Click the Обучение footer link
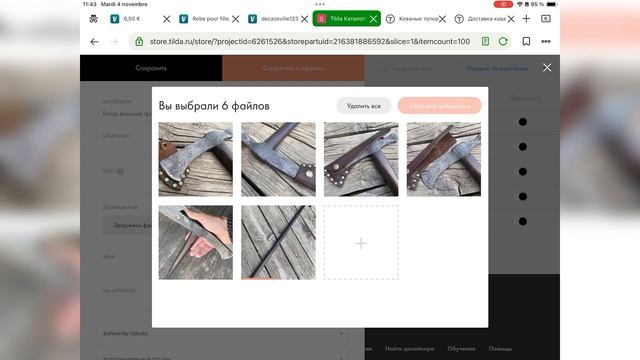The width and height of the screenshot is (640, 360). 461,349
